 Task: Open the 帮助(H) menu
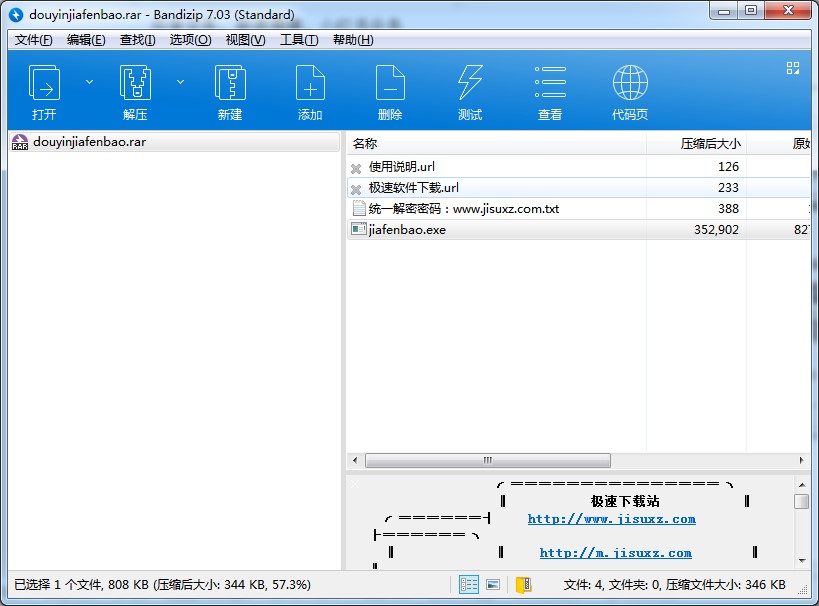353,40
